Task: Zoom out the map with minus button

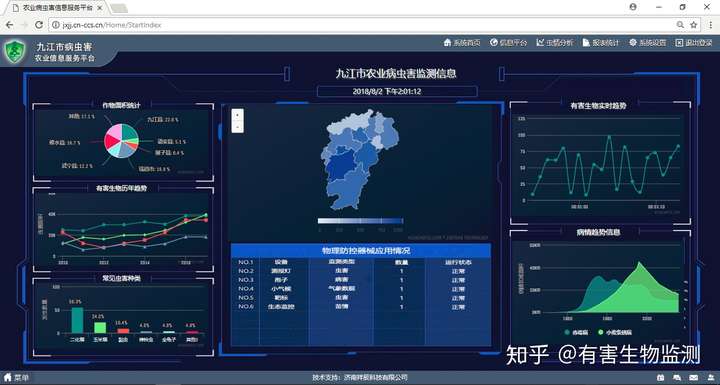Action: coord(237,127)
